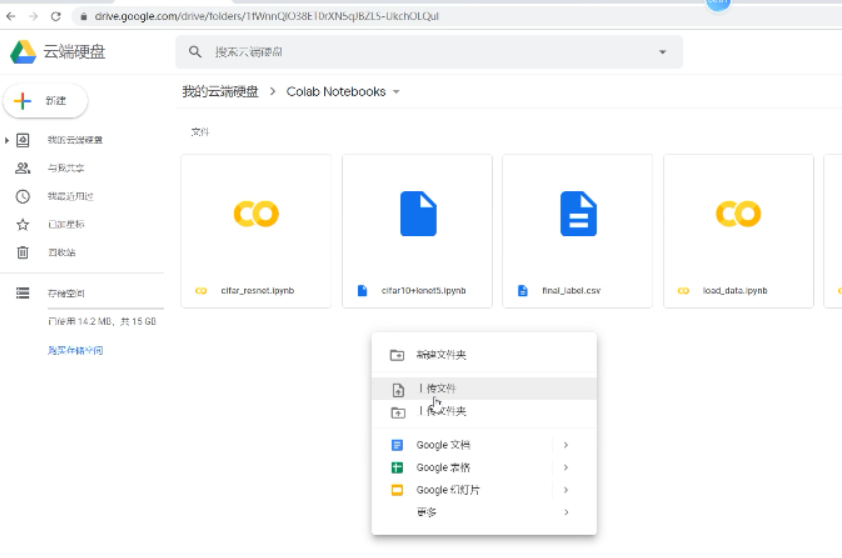Choose New folder in context menu
This screenshot has width=842, height=558.
click(x=484, y=355)
